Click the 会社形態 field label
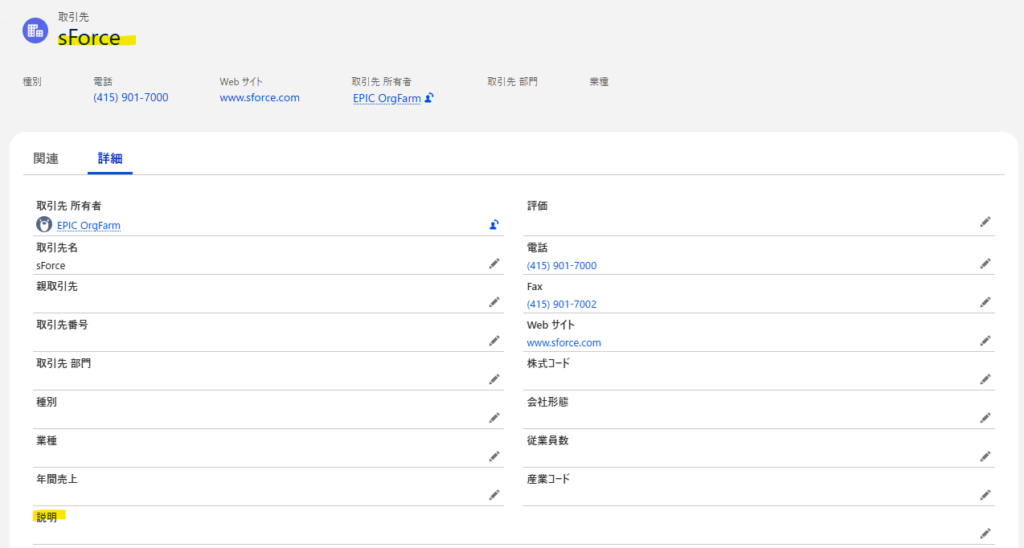The width and height of the screenshot is (1024, 548). click(x=547, y=402)
